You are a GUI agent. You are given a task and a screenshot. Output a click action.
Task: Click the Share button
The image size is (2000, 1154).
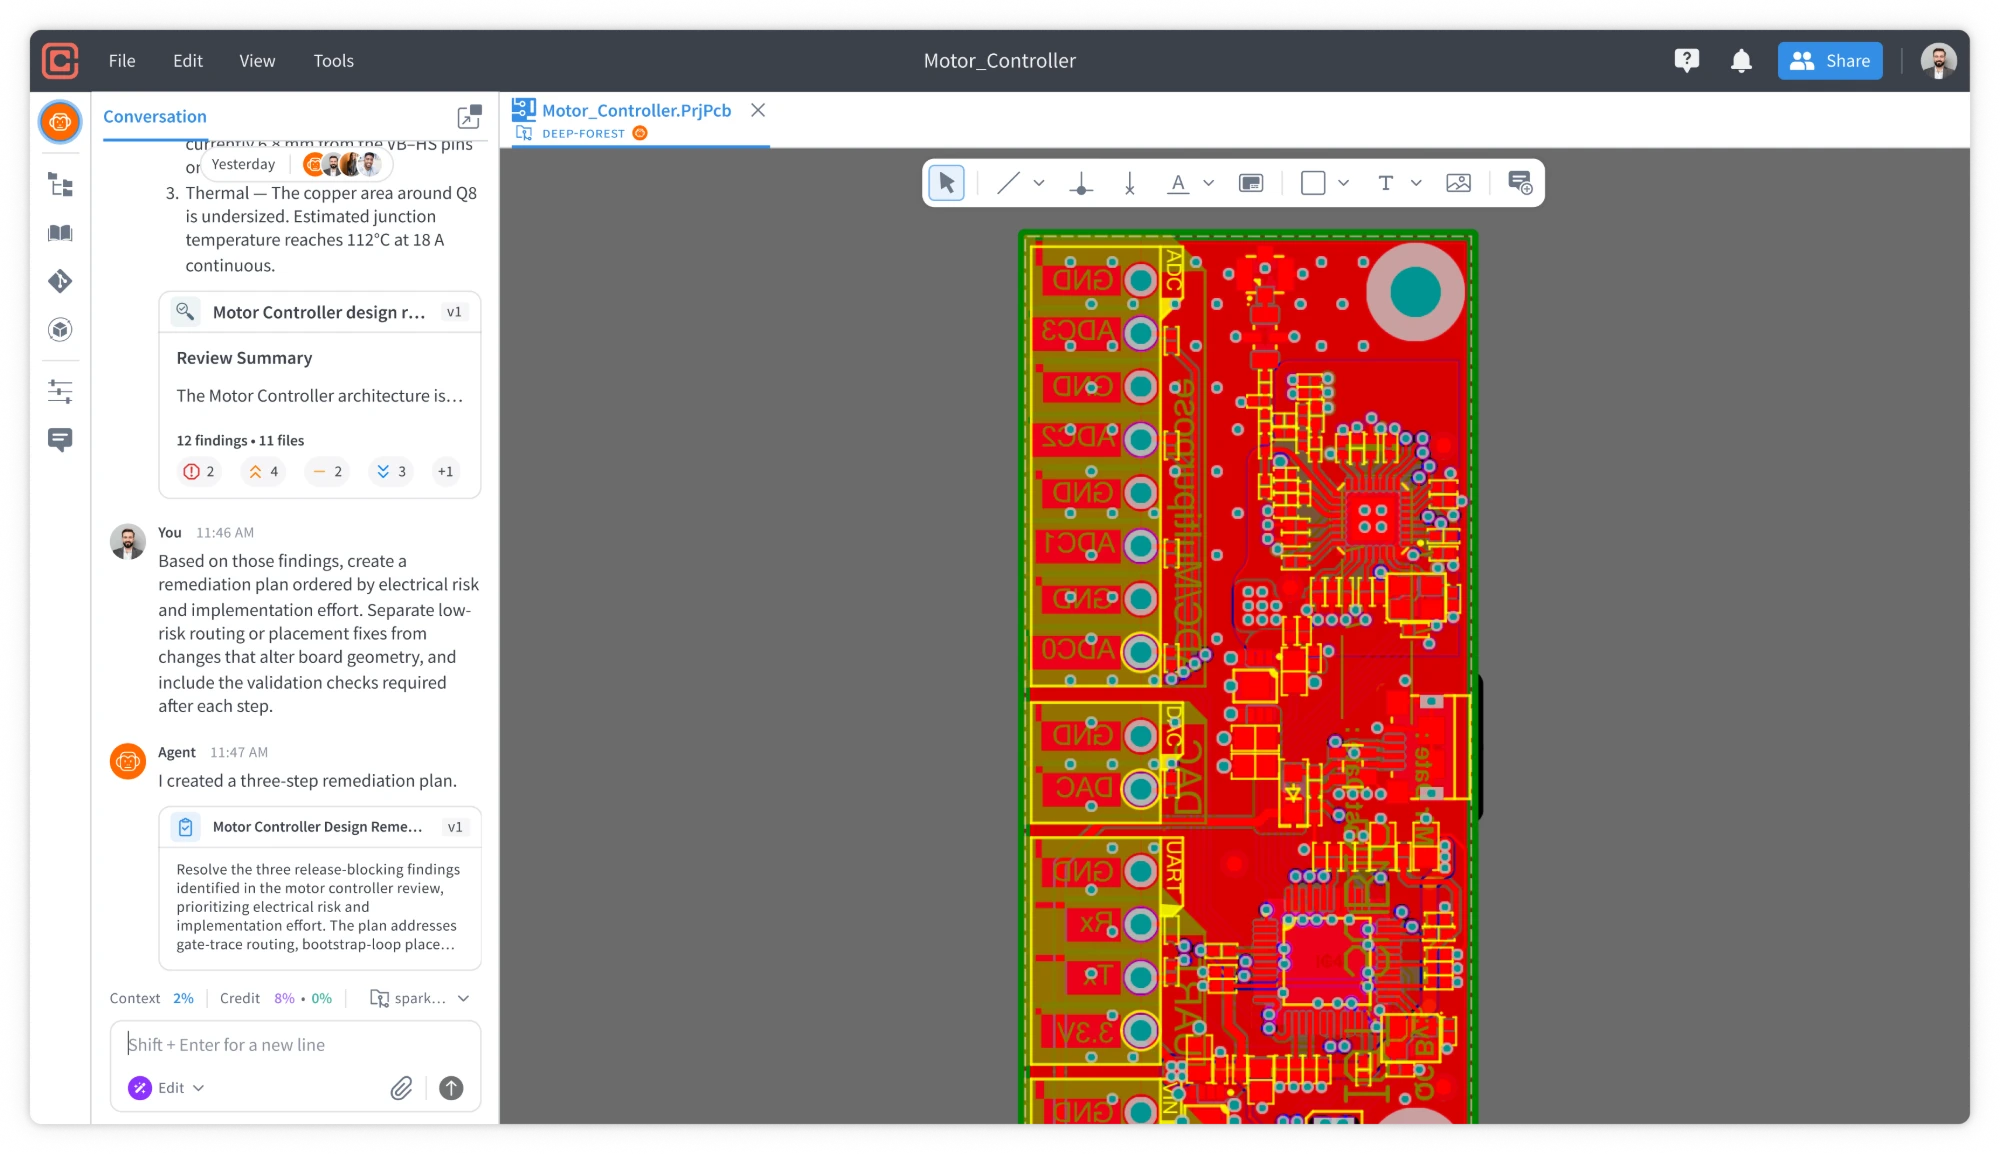click(1830, 61)
